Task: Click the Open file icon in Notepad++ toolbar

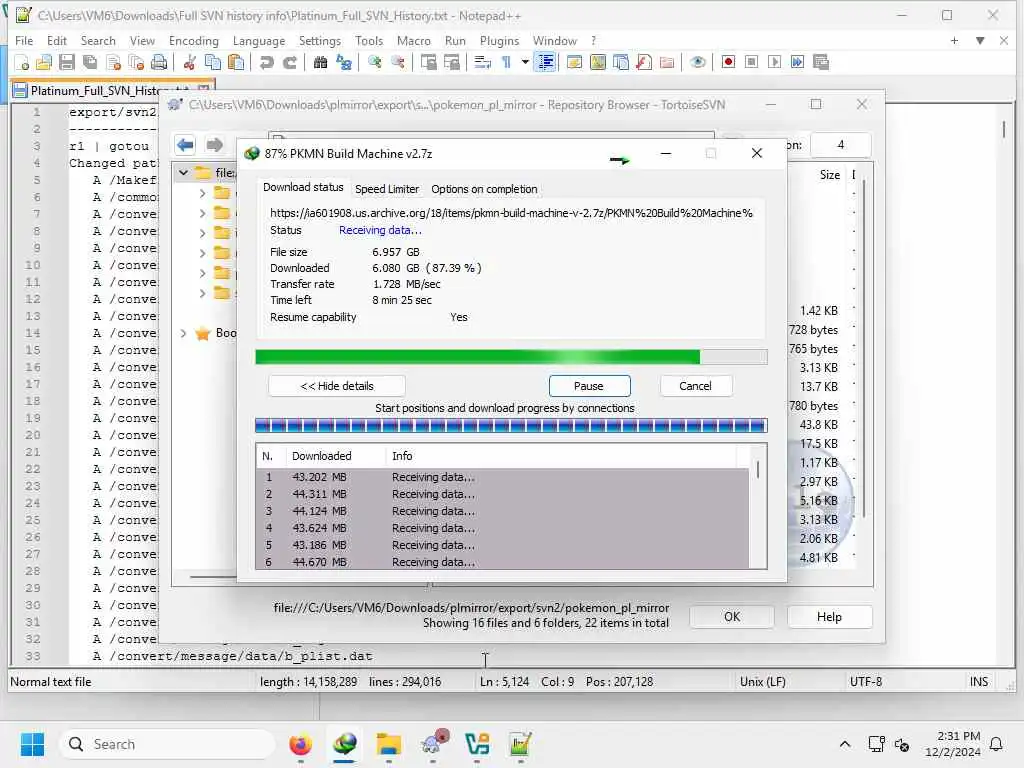Action: click(x=44, y=63)
